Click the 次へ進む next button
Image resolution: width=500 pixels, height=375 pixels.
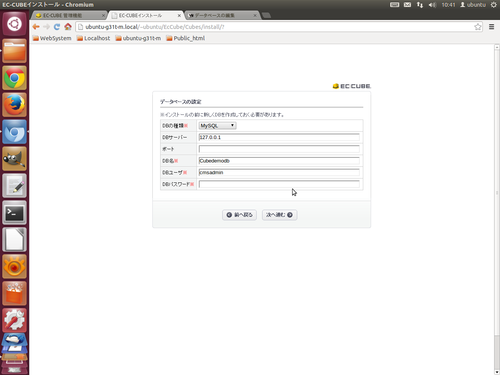pyautogui.click(x=279, y=215)
